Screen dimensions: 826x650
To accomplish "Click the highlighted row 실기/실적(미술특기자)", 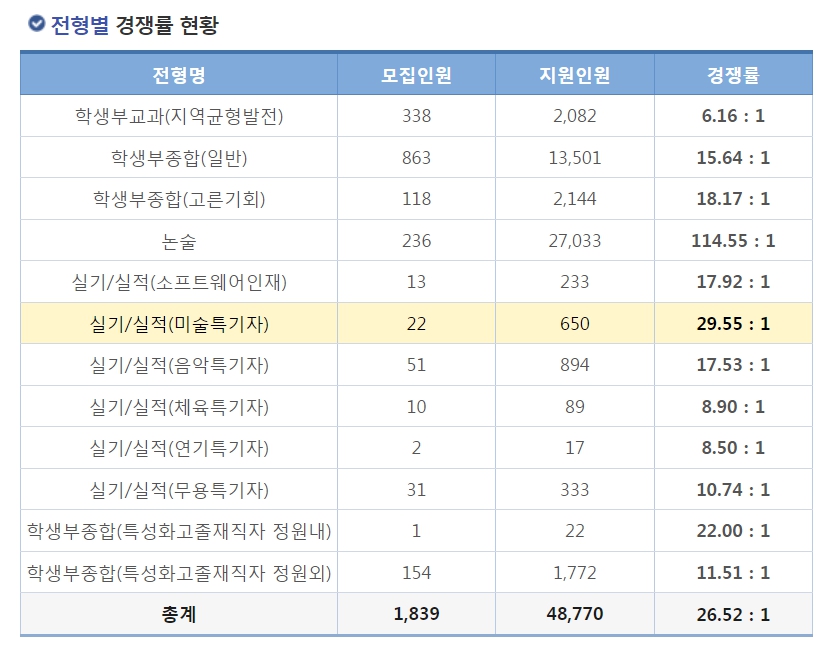I will click(x=416, y=323).
